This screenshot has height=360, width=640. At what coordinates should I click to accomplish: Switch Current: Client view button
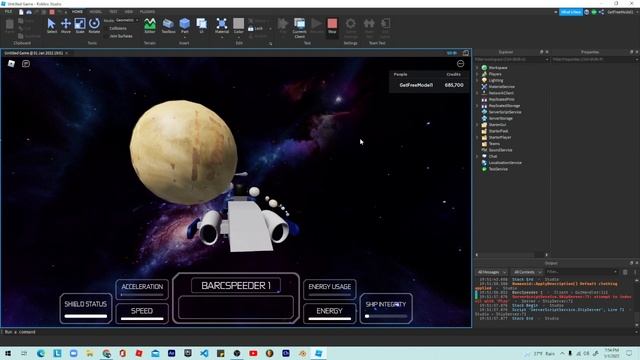pos(300,28)
